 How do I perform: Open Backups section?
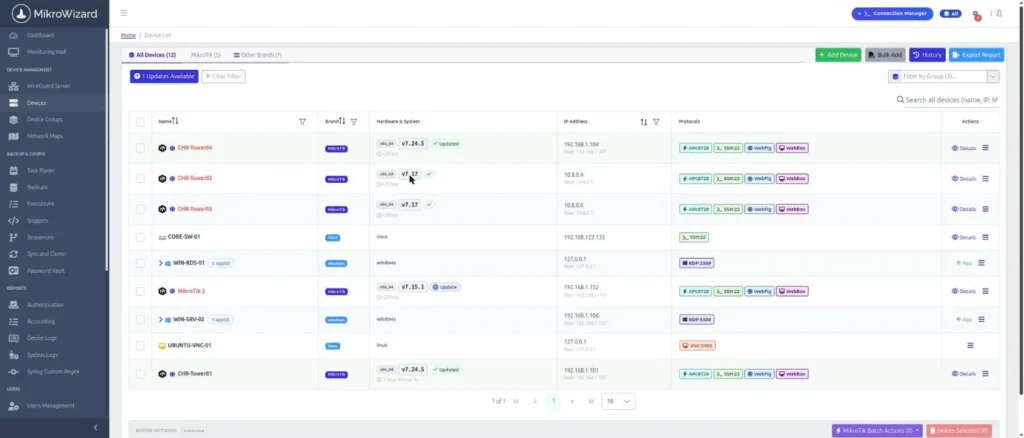tap(37, 187)
